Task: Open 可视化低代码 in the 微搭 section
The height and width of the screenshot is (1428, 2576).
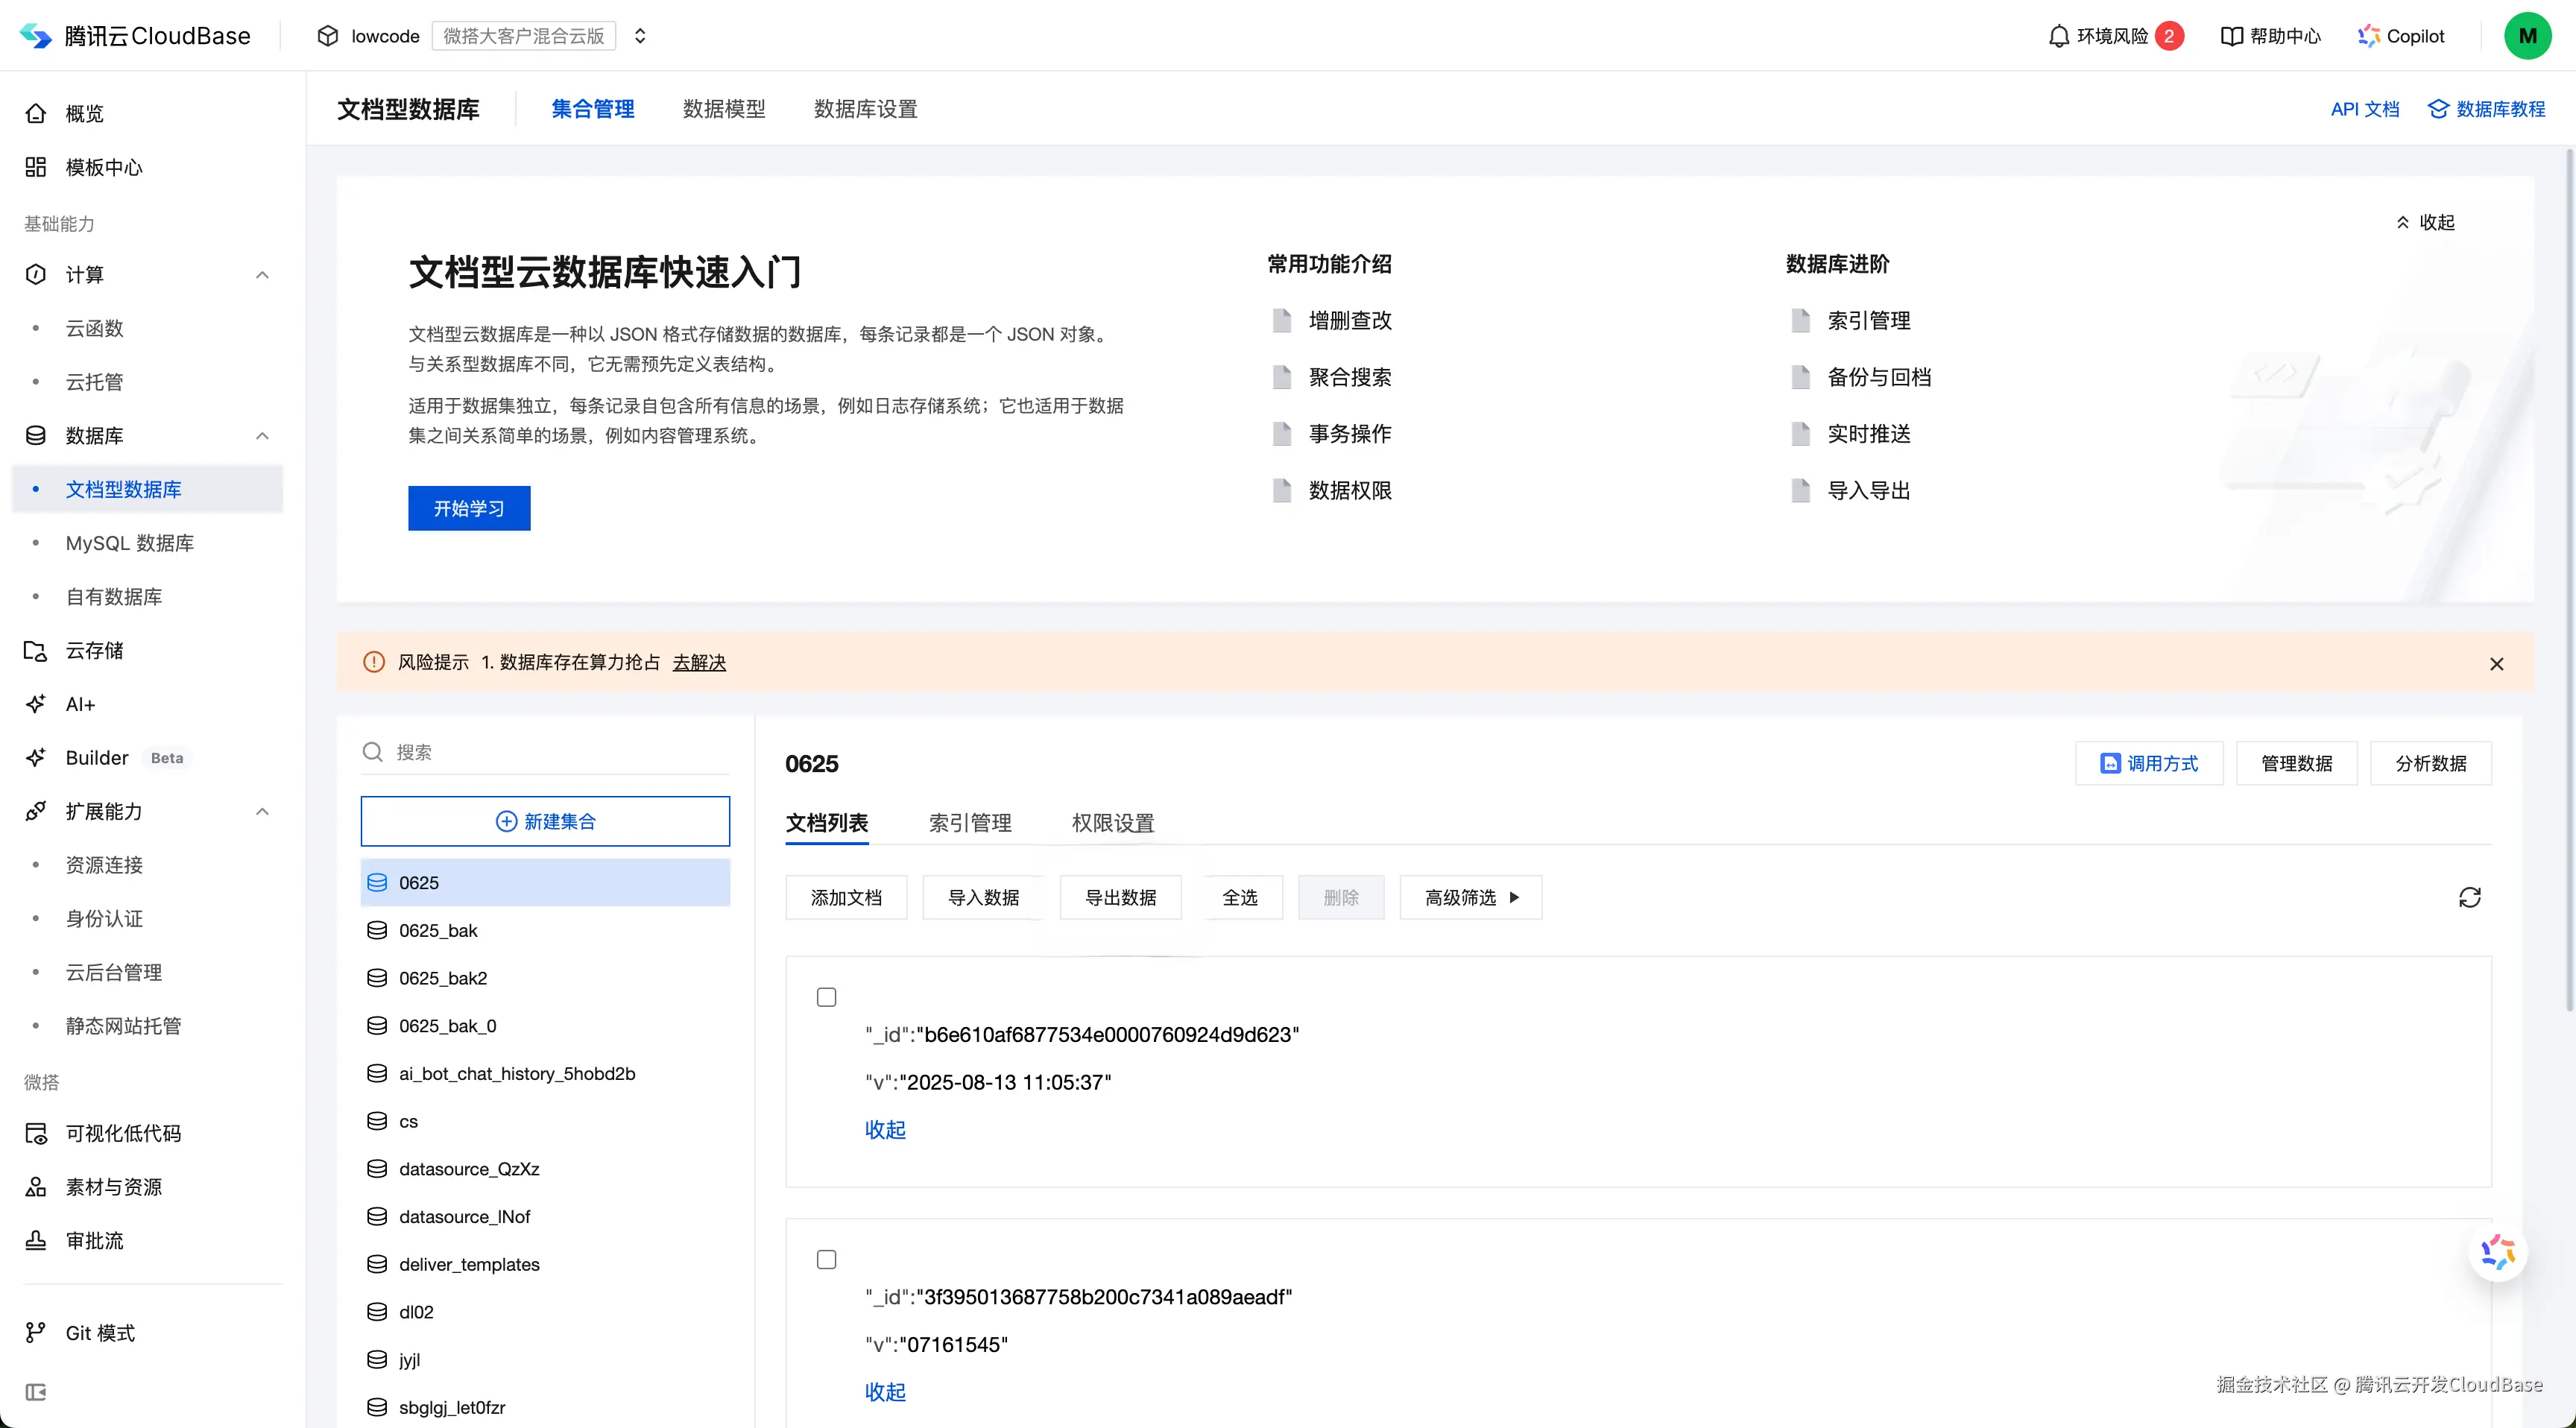Action: [x=123, y=1133]
